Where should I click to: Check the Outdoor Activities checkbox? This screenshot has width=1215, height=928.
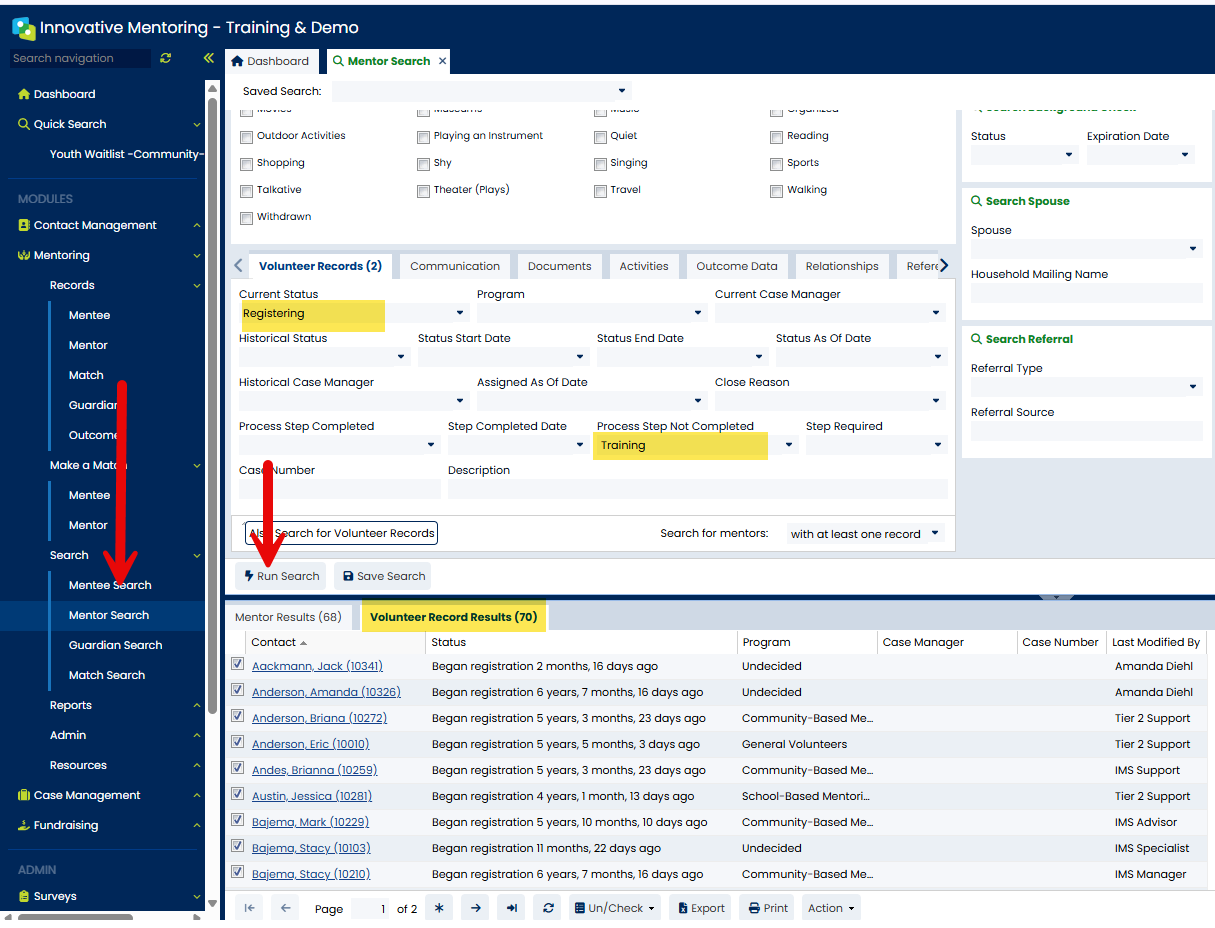click(x=247, y=137)
